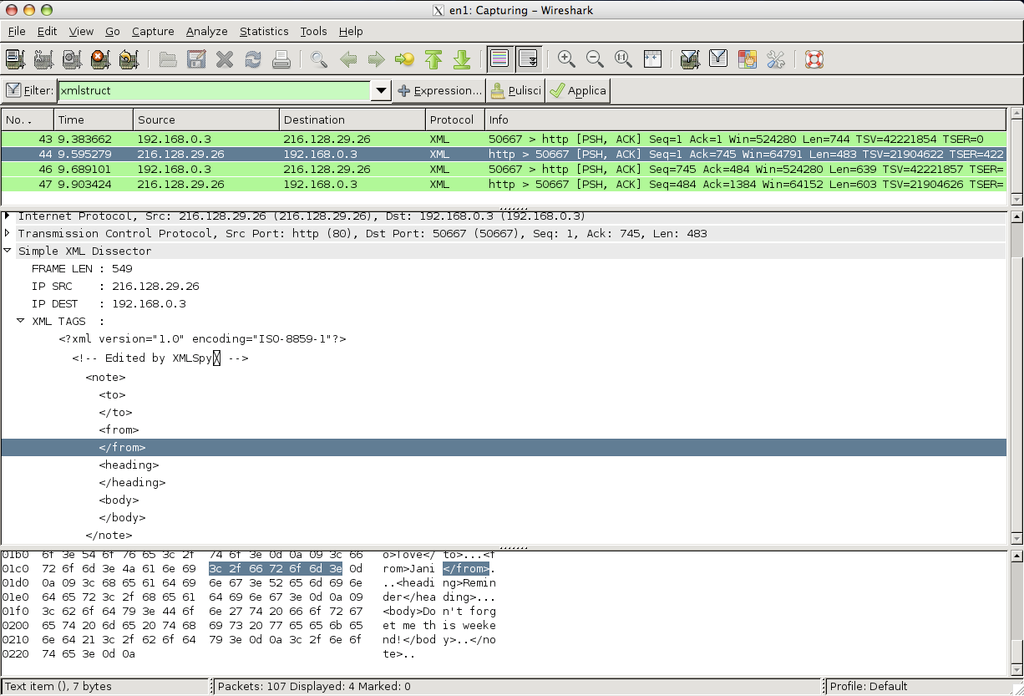Open help lifebuoy icon
The width and height of the screenshot is (1024, 696).
(814, 59)
